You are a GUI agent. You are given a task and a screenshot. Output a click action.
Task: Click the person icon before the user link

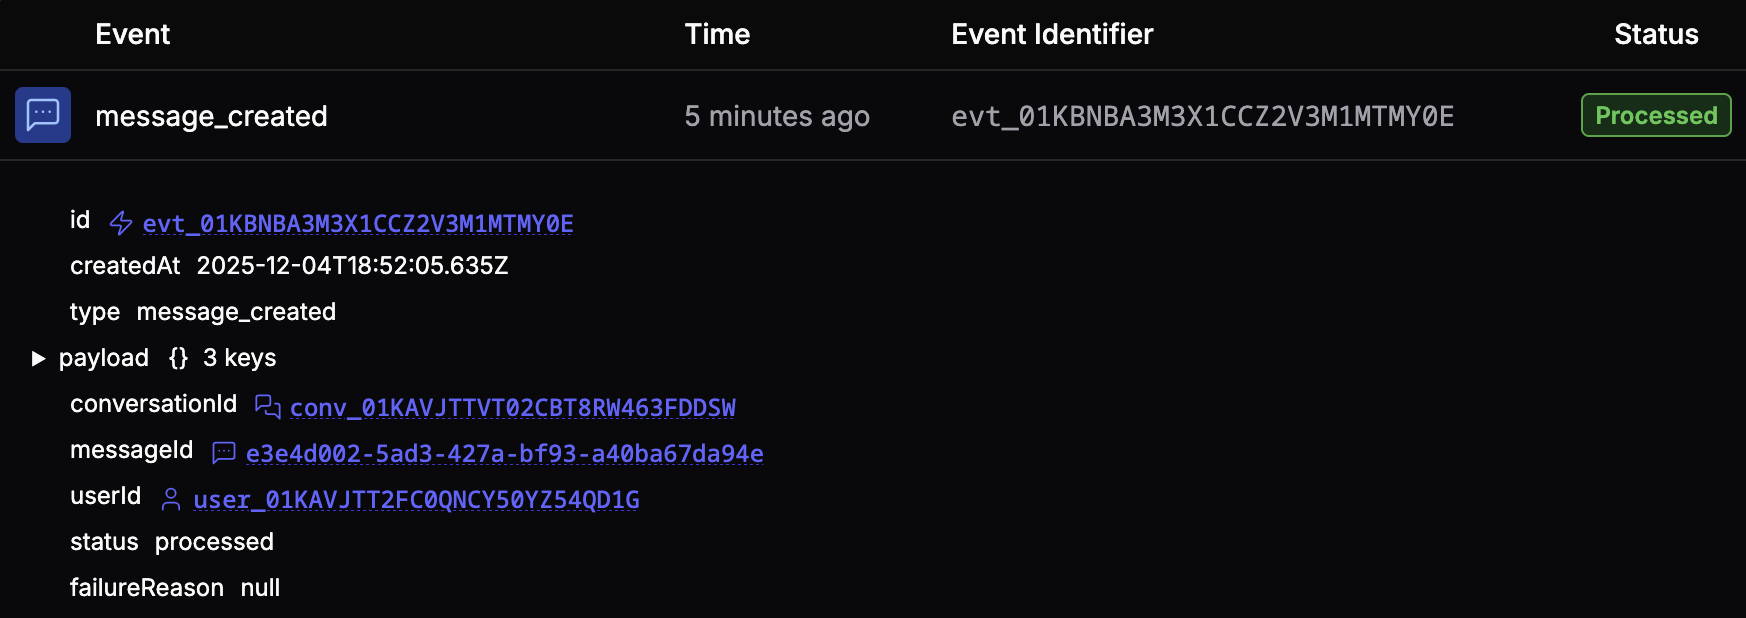point(170,498)
